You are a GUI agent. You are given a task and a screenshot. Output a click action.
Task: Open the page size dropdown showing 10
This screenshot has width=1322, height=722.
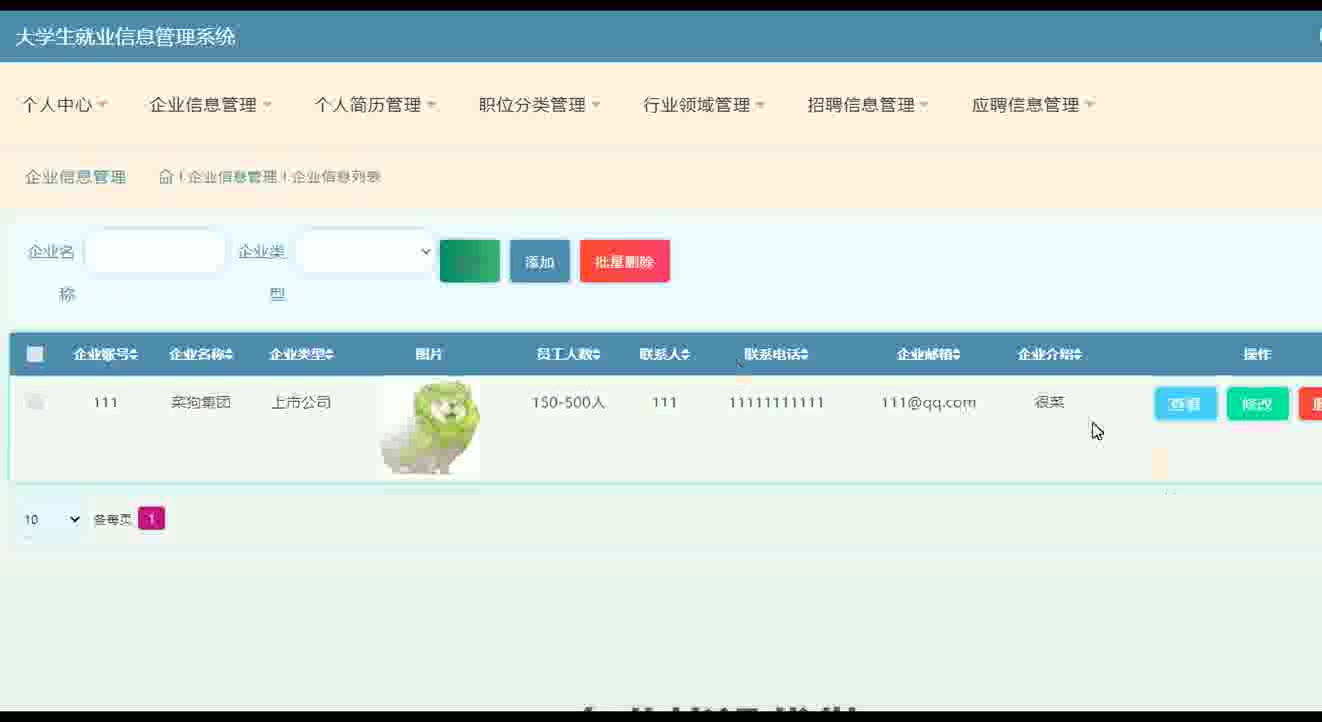[52, 519]
